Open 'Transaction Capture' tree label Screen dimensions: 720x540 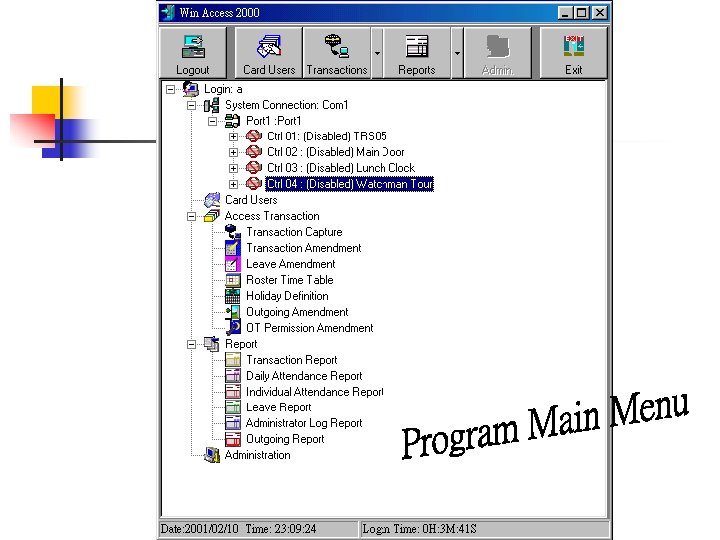coord(294,232)
